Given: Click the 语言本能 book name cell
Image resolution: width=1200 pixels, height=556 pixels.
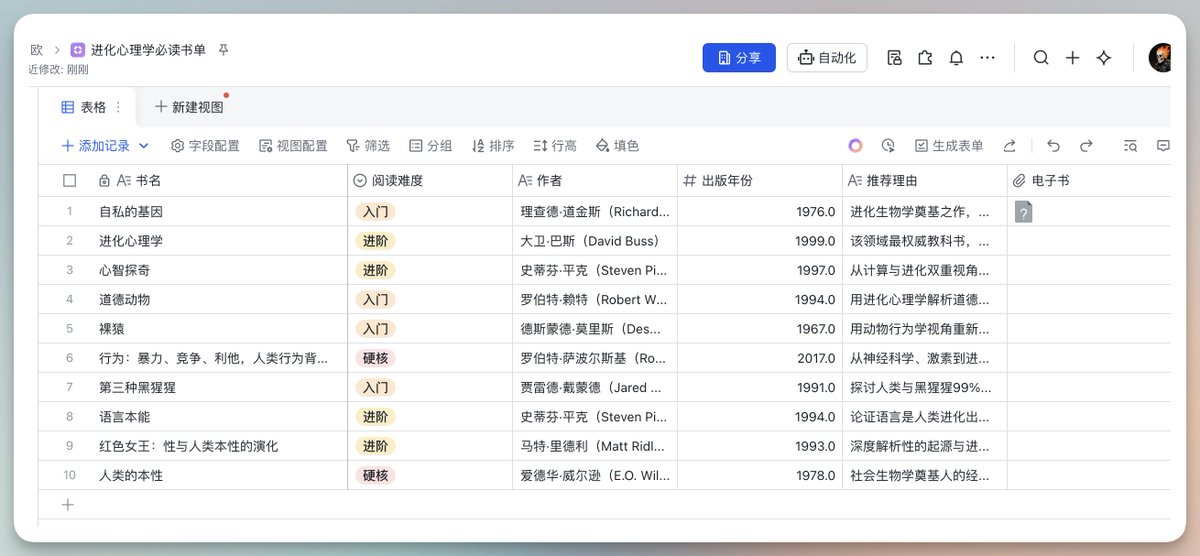Looking at the screenshot, I should pyautogui.click(x=219, y=417).
